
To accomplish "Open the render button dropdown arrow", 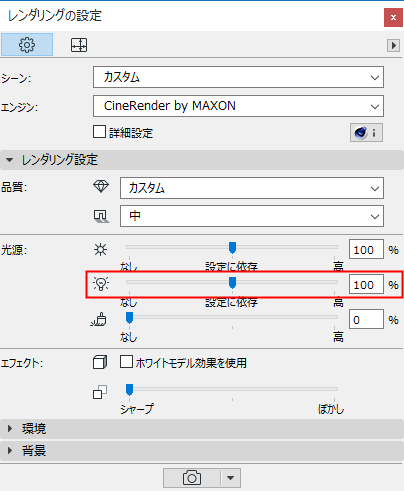I will pos(230,478).
